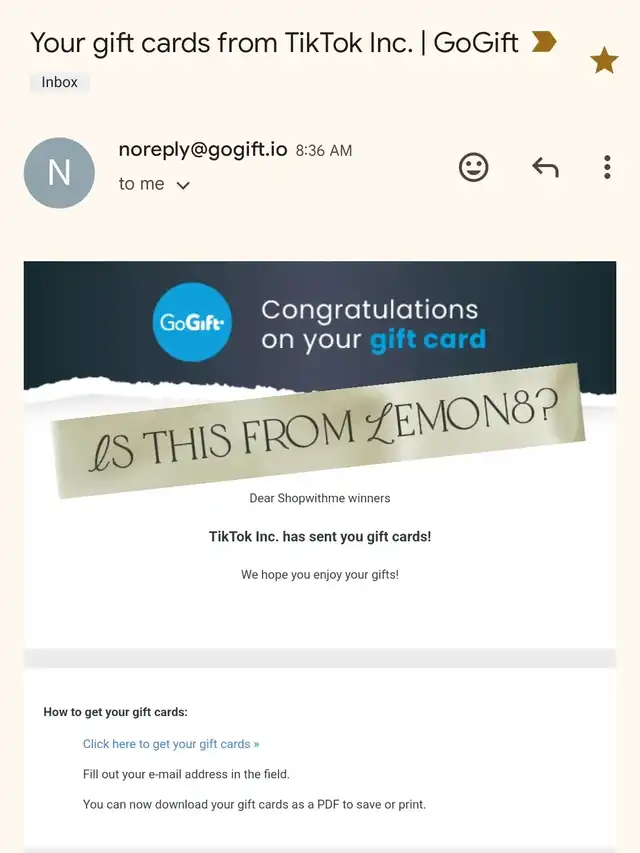The image size is (640, 853).
Task: Click the blue GoGift logo circle
Action: [192, 322]
